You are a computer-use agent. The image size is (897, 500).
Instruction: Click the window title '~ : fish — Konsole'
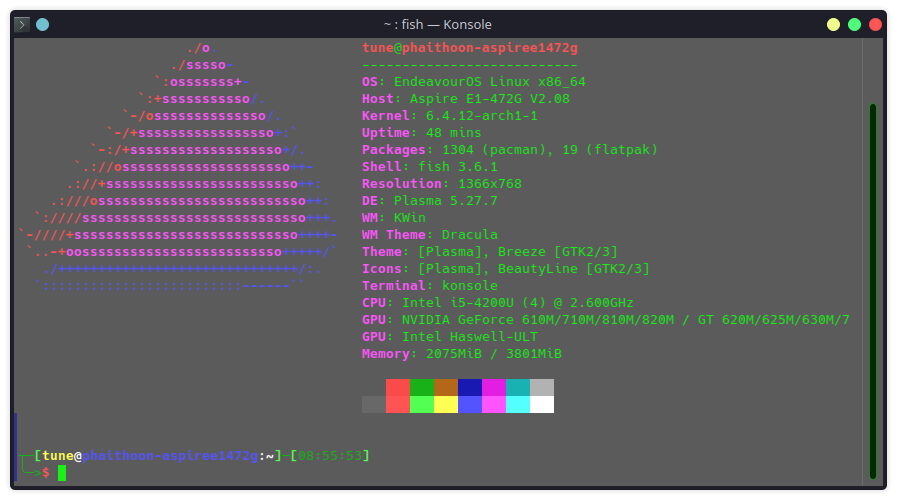coord(438,25)
